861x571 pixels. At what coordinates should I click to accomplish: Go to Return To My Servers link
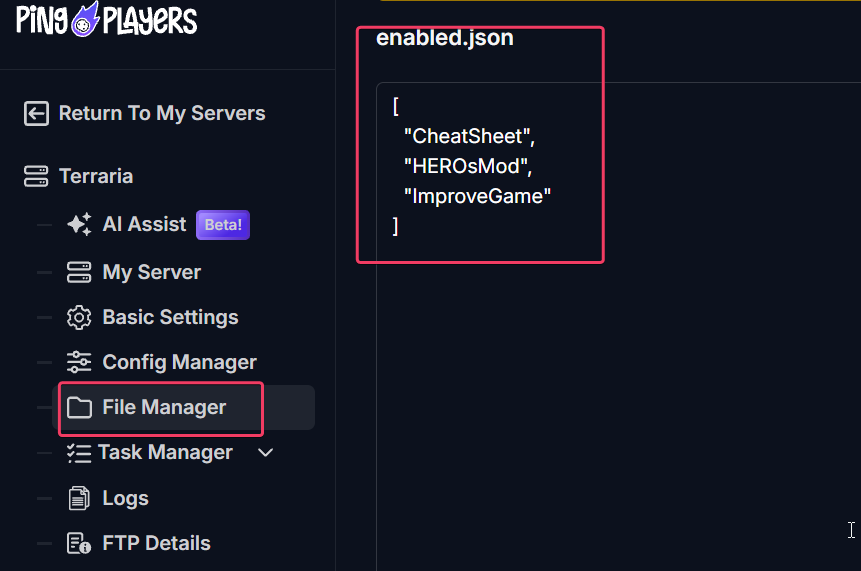(162, 114)
